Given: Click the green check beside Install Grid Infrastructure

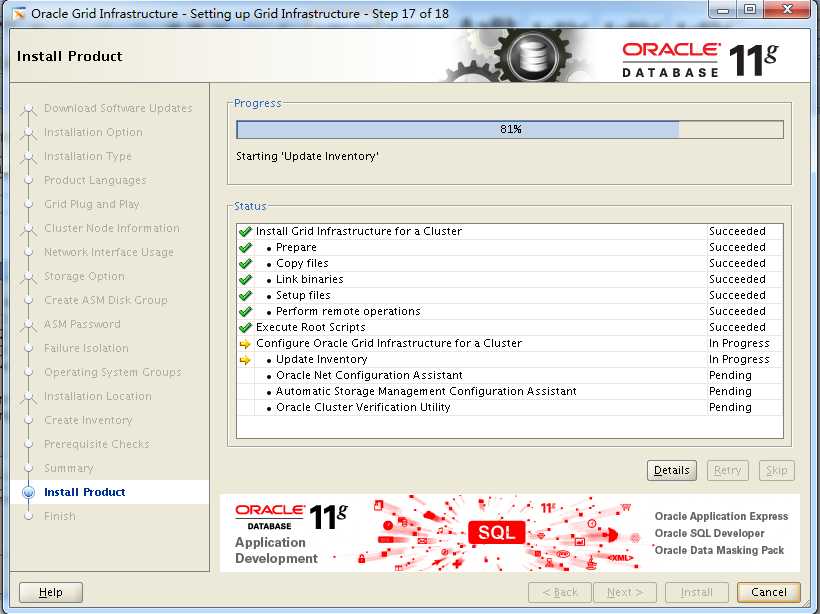Looking at the screenshot, I should [245, 231].
